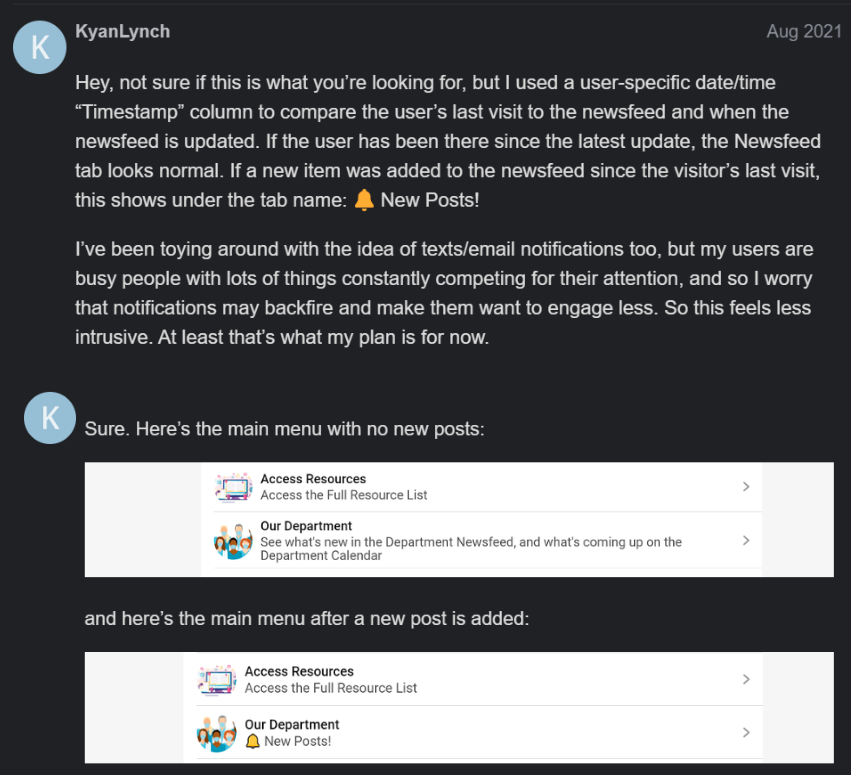851x775 pixels.
Task: Select the 'Access Resources' title in the no-new-posts menu
Action: pos(313,479)
